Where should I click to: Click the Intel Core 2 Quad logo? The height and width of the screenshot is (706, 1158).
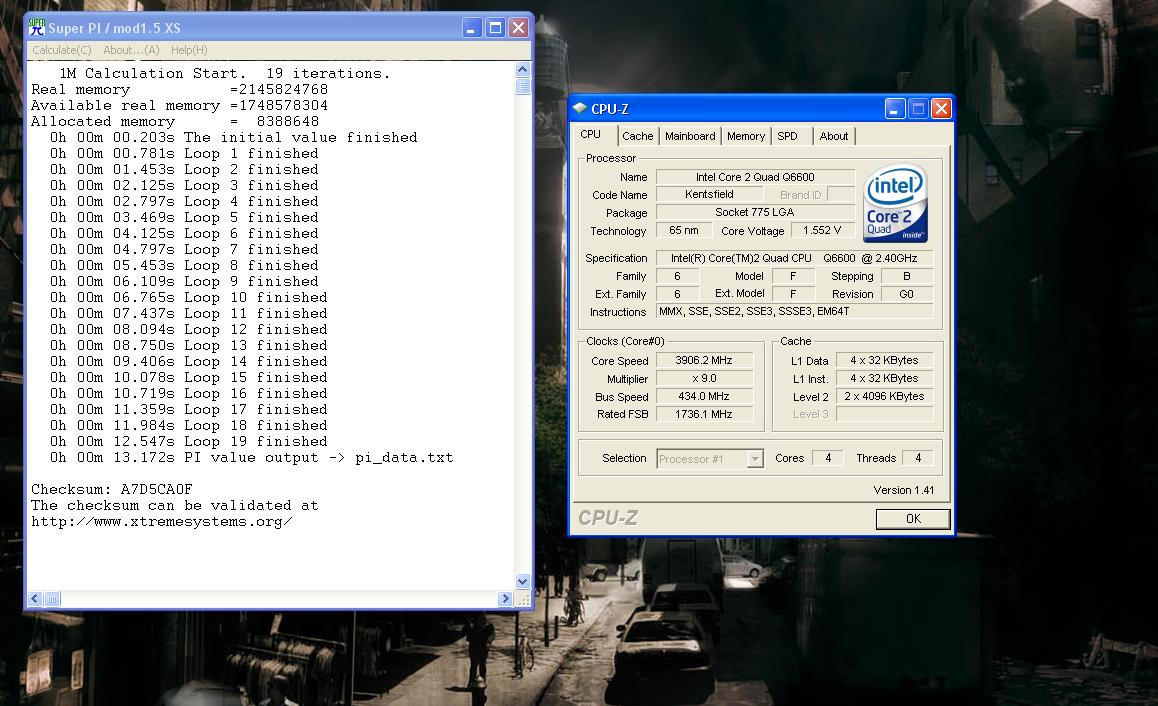click(x=895, y=203)
